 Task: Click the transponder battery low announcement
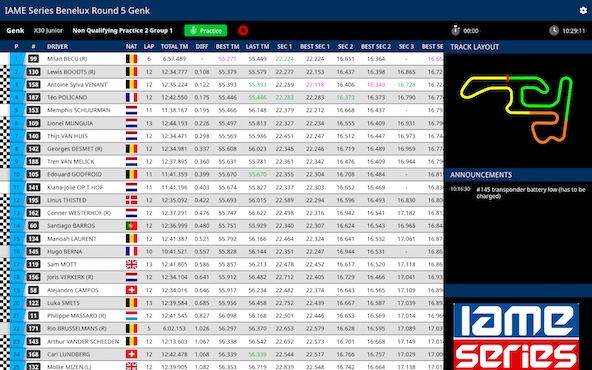click(530, 193)
